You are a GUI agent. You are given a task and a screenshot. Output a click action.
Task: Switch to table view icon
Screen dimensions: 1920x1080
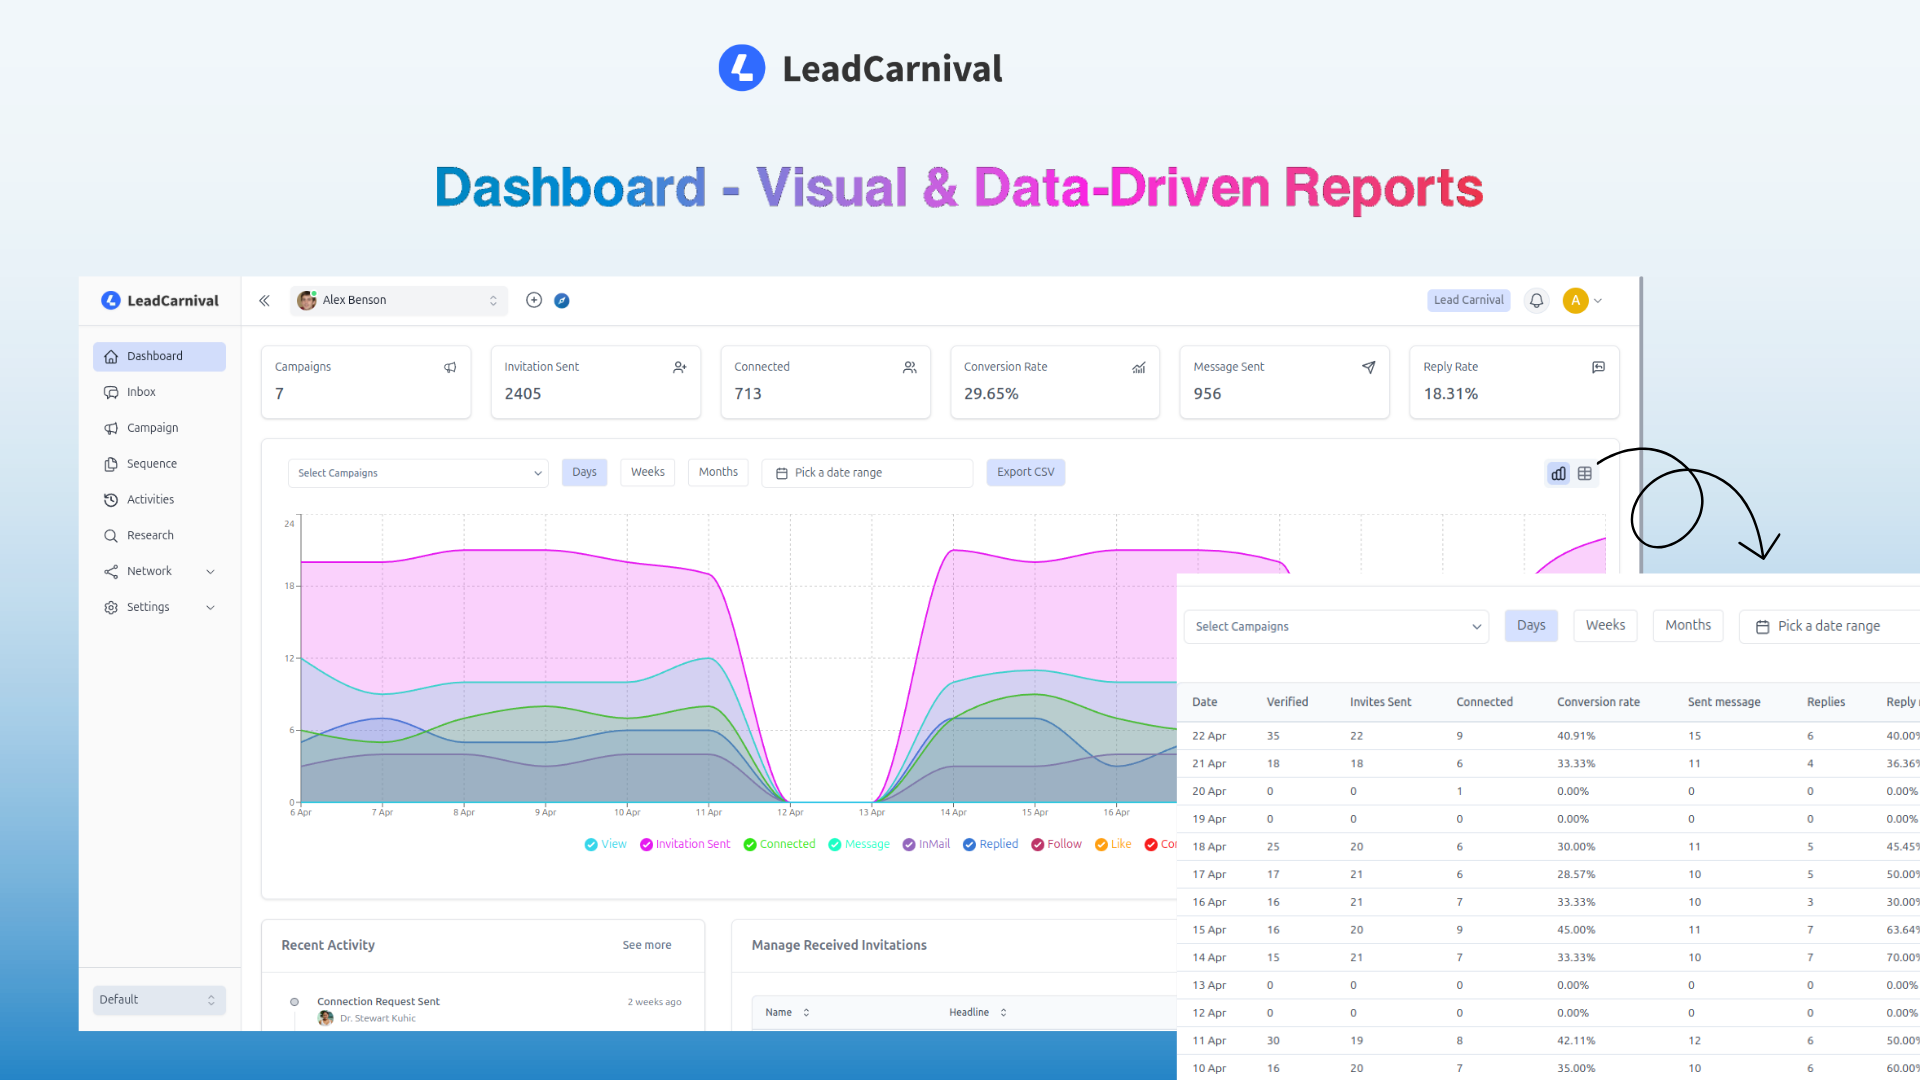[x=1585, y=474]
